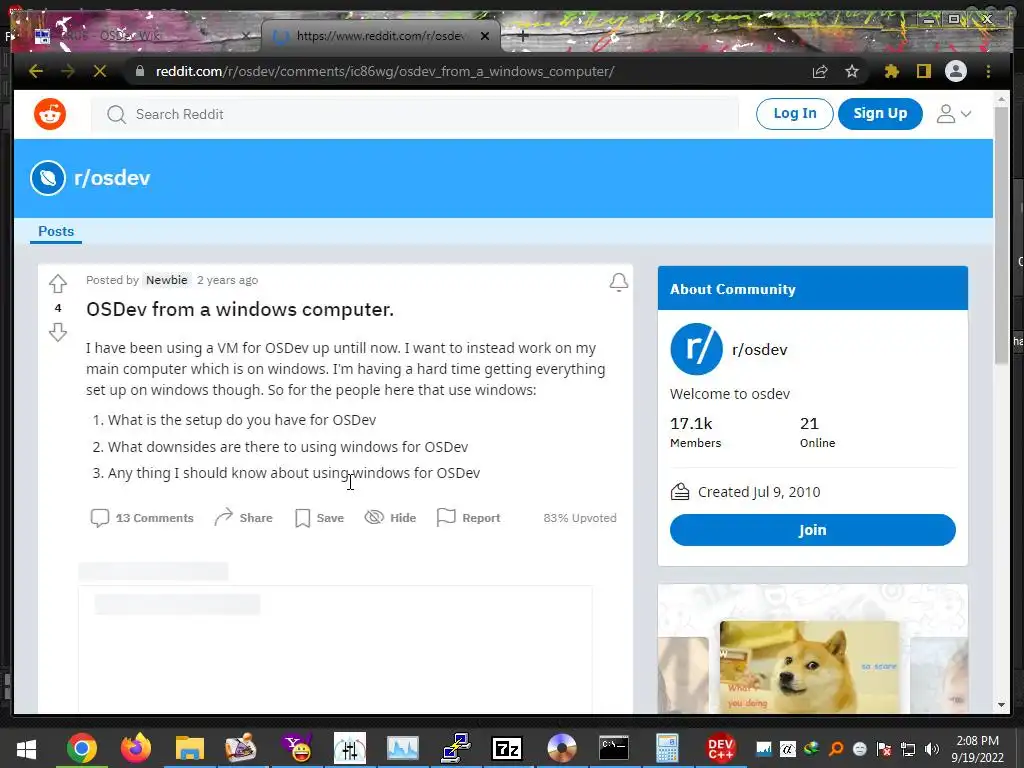Open the r/osdev title in the banner
This screenshot has width=1024, height=768.
pyautogui.click(x=112, y=178)
